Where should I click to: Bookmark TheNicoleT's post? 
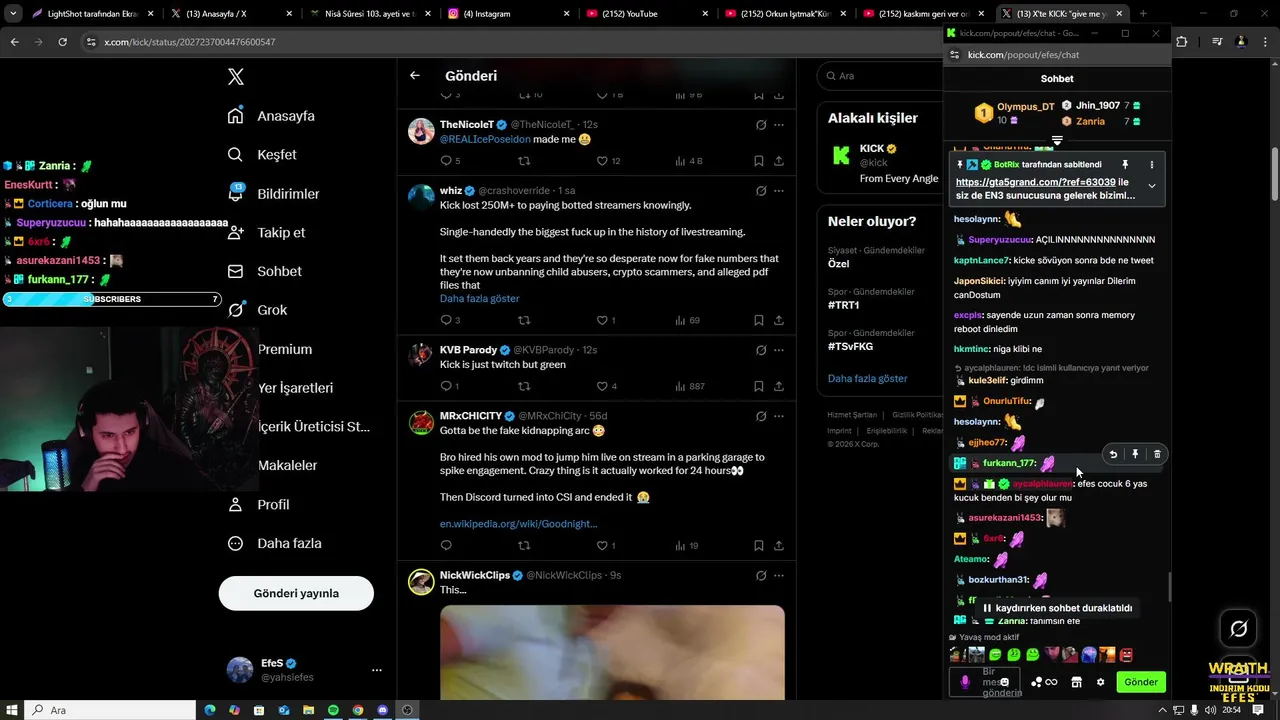point(758,161)
